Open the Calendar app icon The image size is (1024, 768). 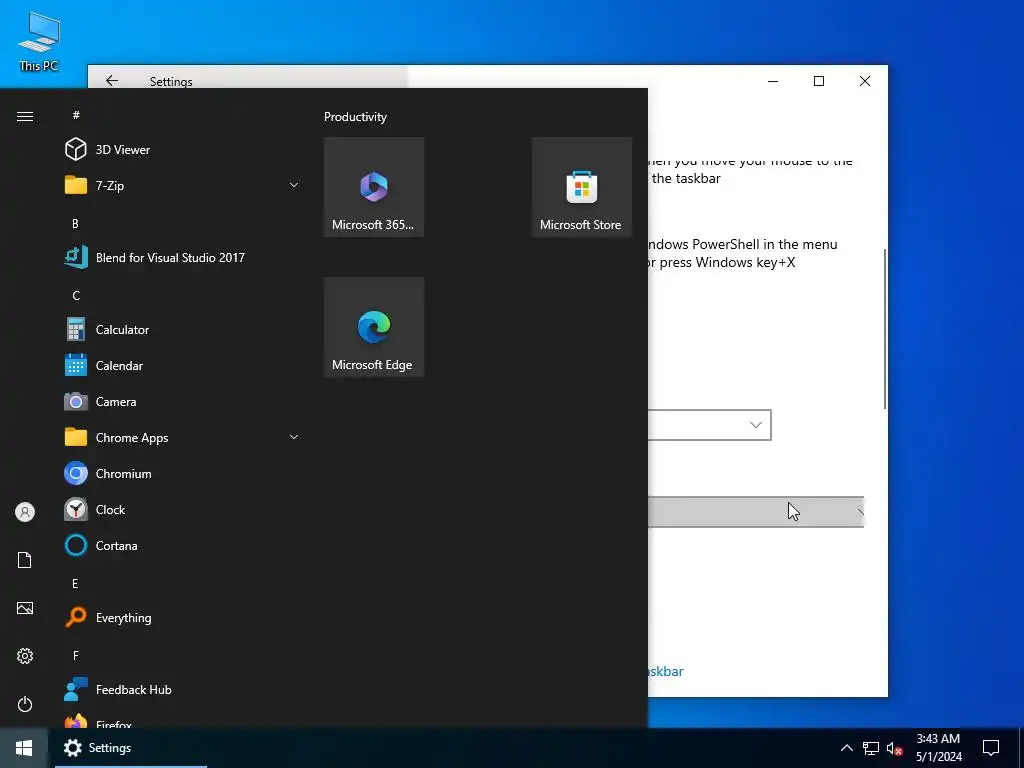(76, 365)
